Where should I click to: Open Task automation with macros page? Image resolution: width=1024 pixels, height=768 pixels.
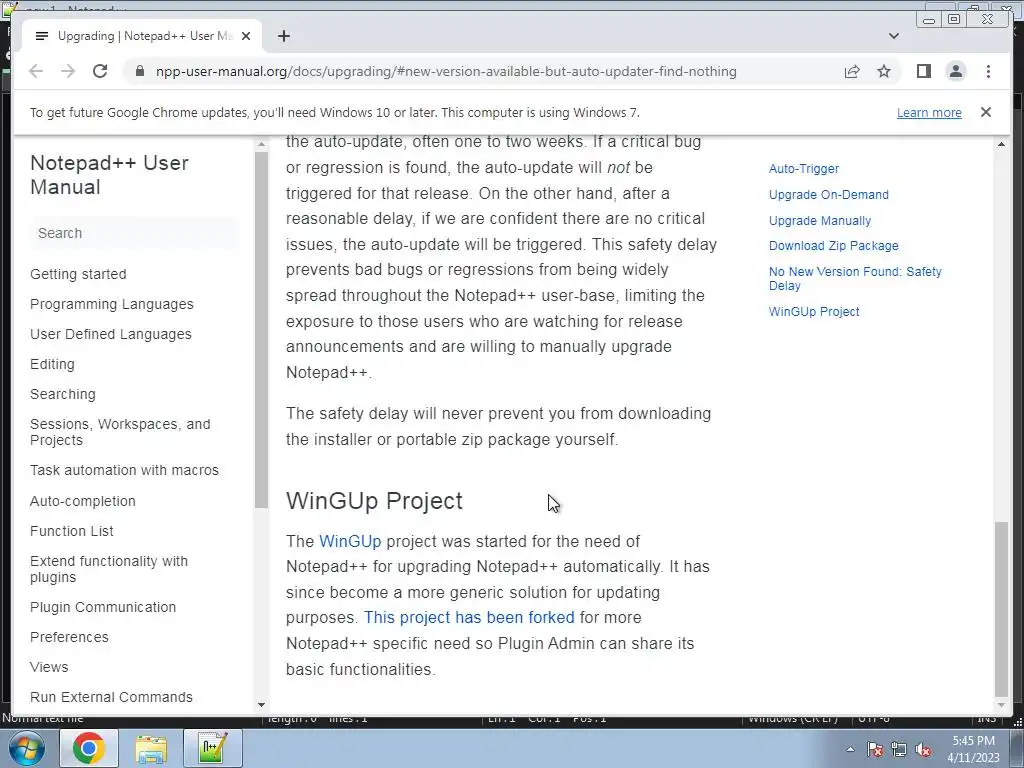[124, 470]
